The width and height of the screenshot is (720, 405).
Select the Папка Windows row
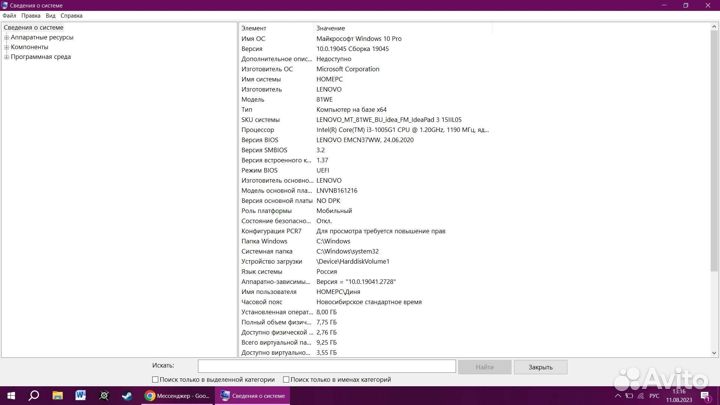pyautogui.click(x=365, y=241)
